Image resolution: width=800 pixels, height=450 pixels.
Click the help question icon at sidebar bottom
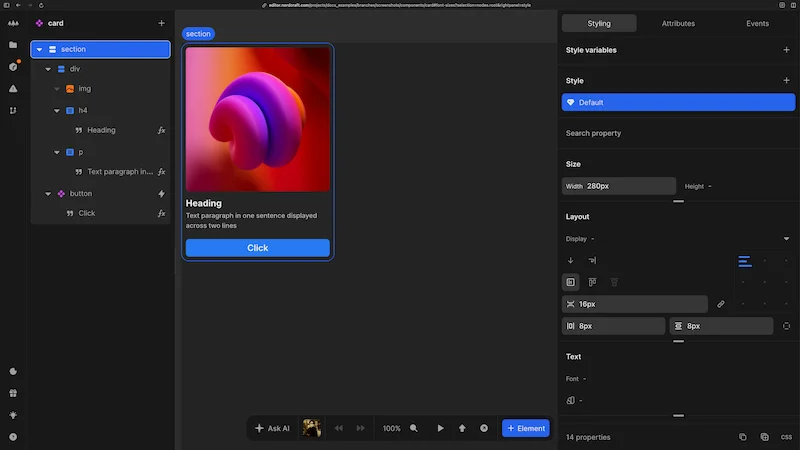(13, 437)
